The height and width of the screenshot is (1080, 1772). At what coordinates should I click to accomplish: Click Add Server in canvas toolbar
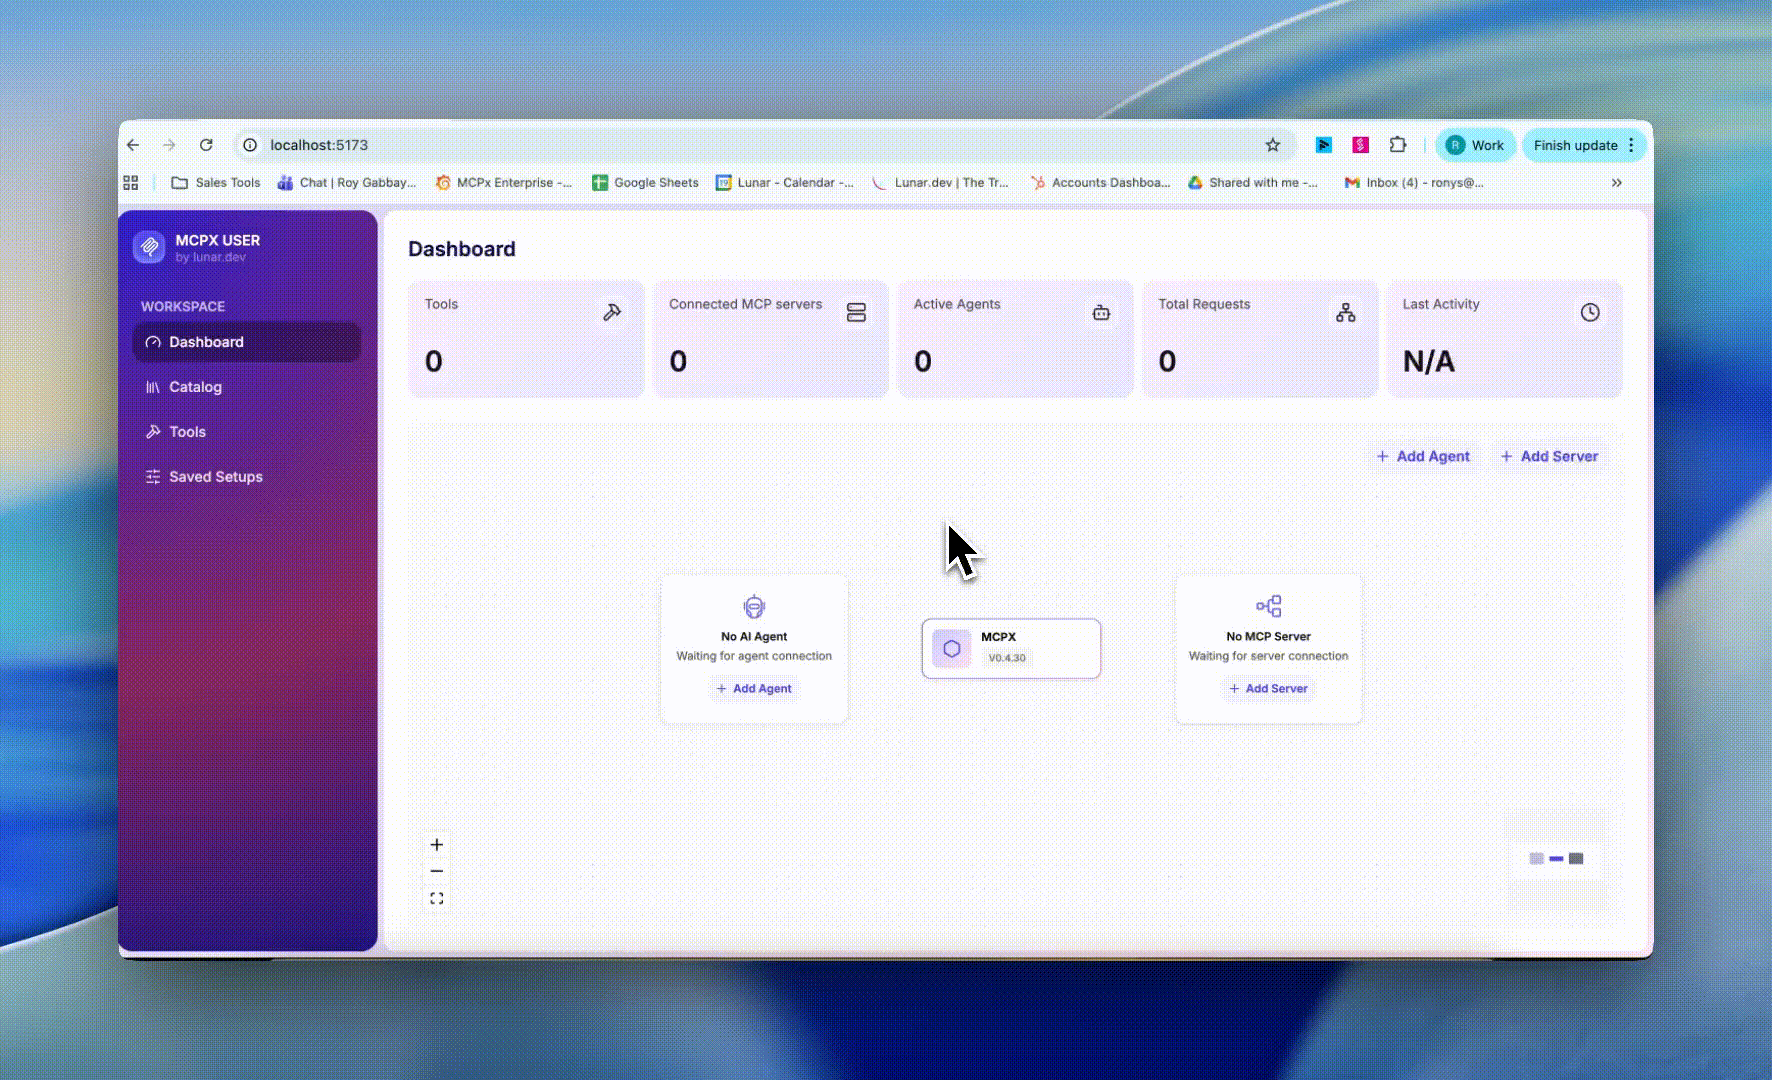[1549, 456]
